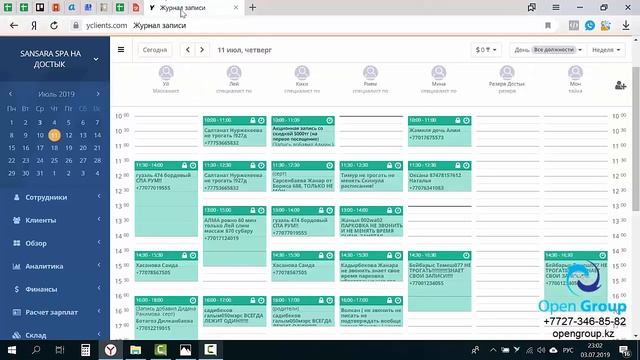Viewport: 640px width, 360px height.
Task: Expand Обзор menu chevron
Action: point(99,242)
